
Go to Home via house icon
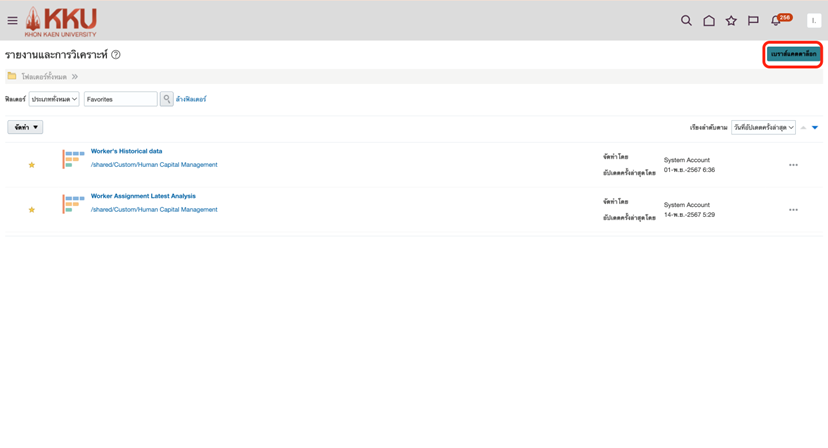pos(709,20)
